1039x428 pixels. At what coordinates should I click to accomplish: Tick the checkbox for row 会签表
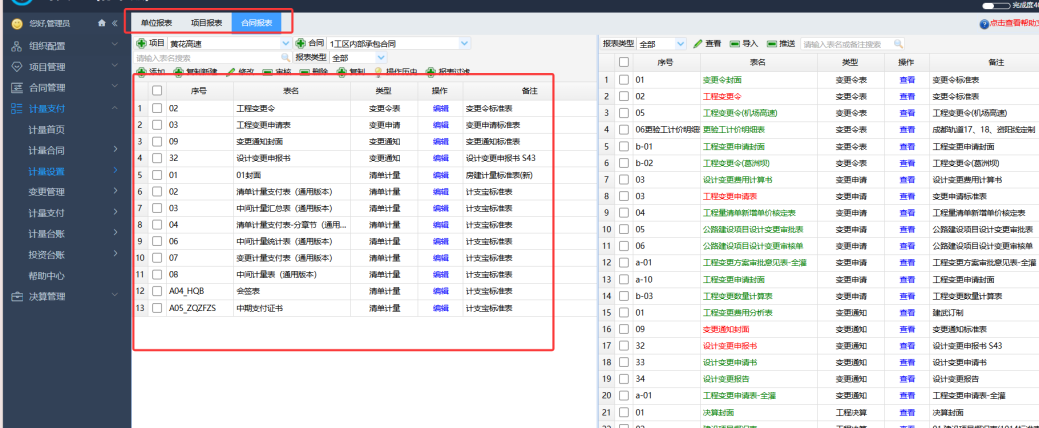pyautogui.click(x=157, y=291)
